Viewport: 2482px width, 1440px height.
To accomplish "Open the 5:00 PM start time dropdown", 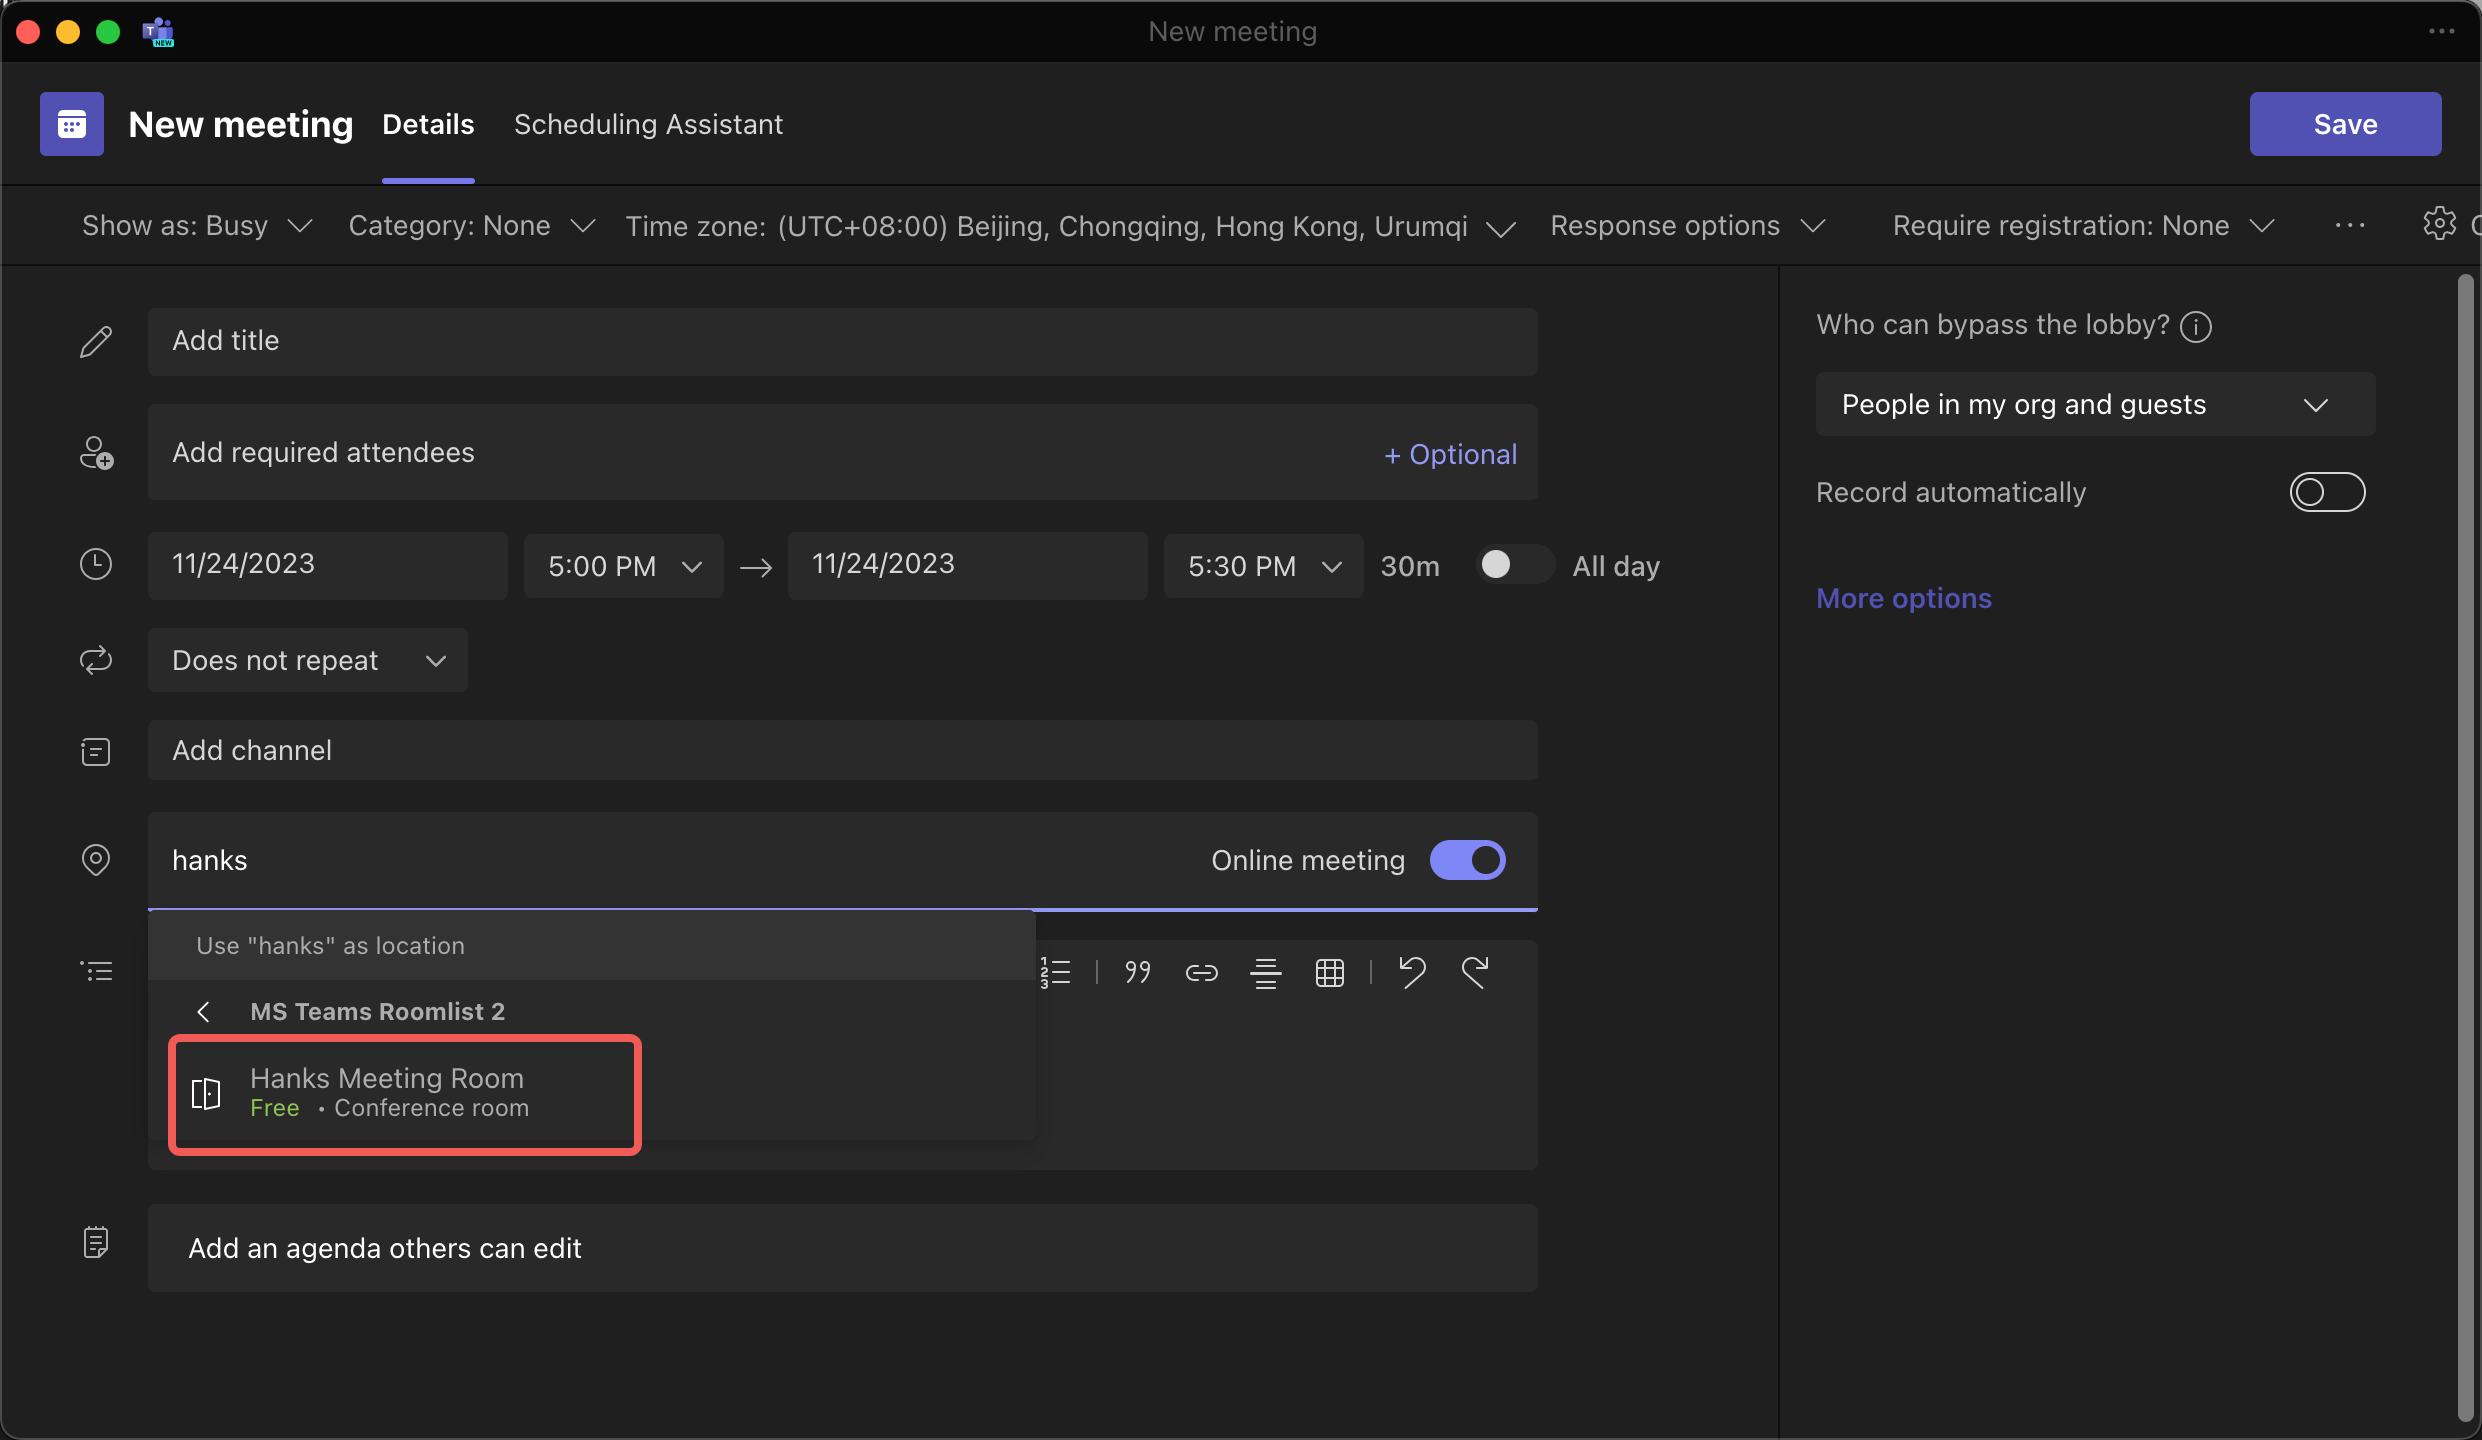I will click(624, 566).
